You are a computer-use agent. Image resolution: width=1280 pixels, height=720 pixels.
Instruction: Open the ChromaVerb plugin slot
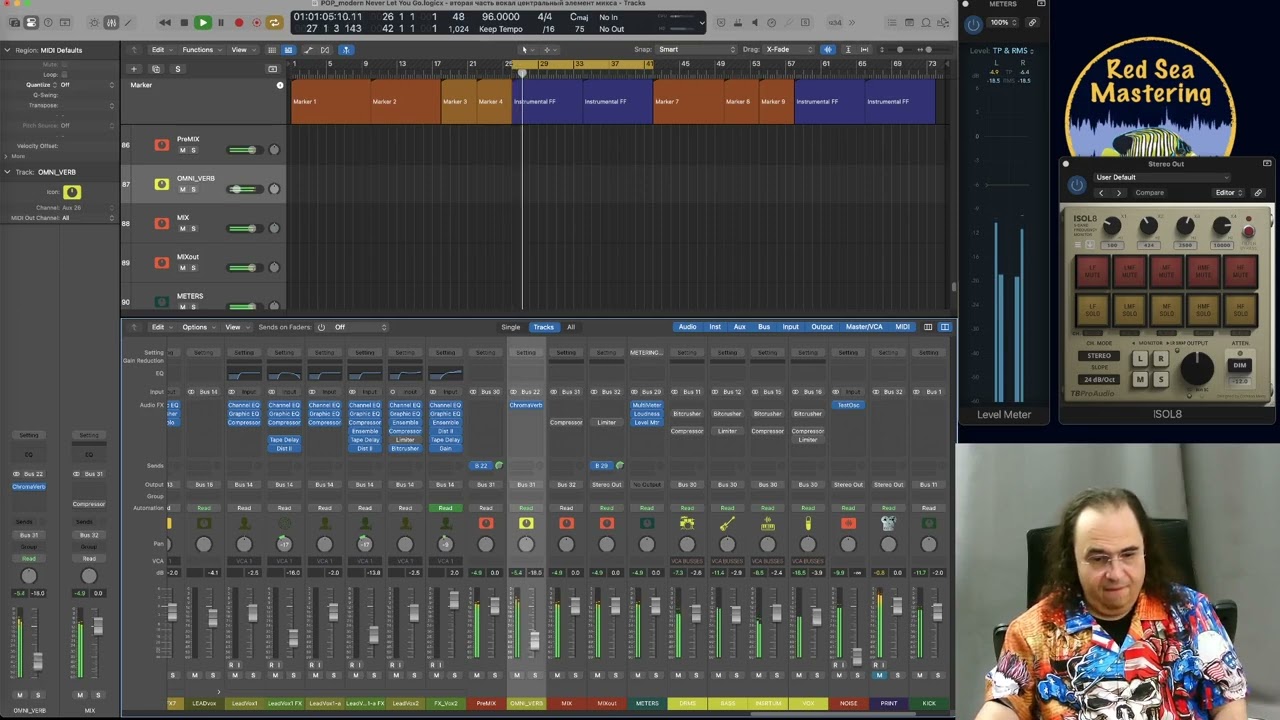pyautogui.click(x=526, y=405)
